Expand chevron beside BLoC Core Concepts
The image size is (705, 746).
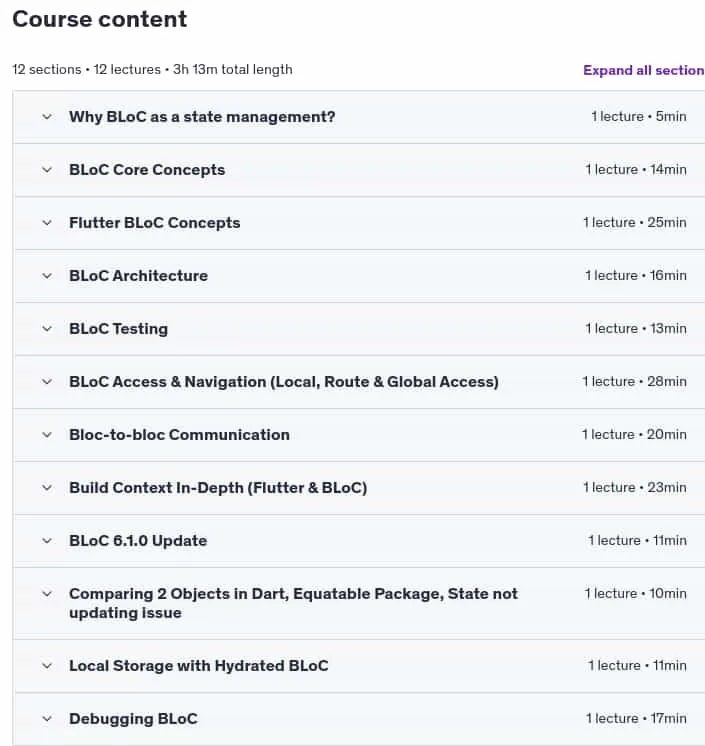(47, 170)
